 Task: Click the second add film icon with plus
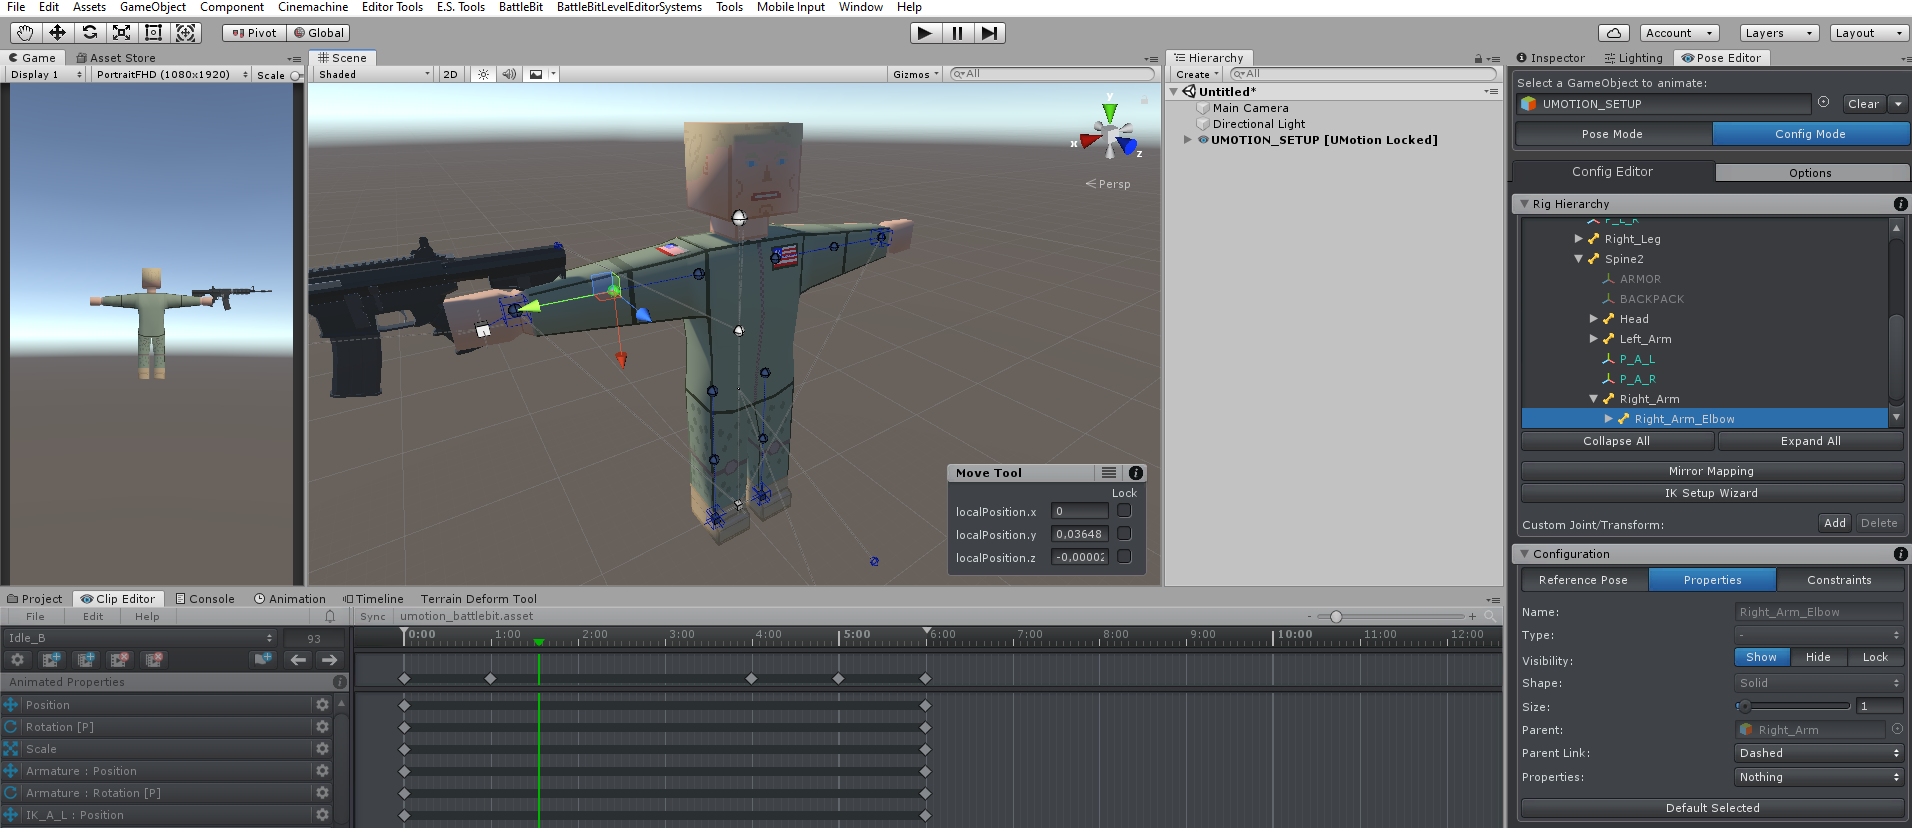point(86,660)
